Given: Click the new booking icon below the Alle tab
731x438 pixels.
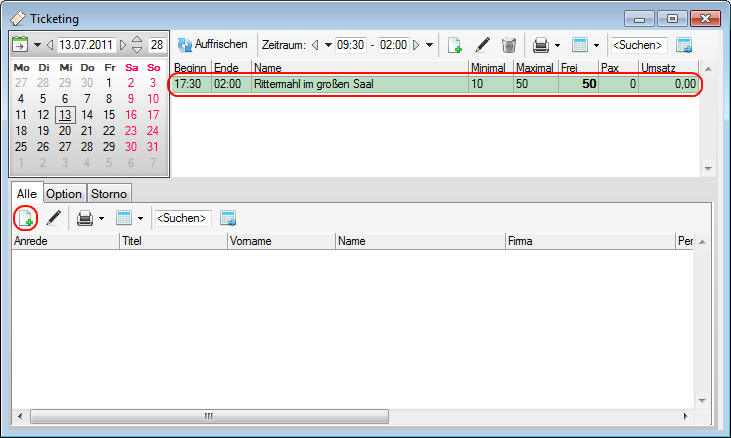Looking at the screenshot, I should (25, 217).
